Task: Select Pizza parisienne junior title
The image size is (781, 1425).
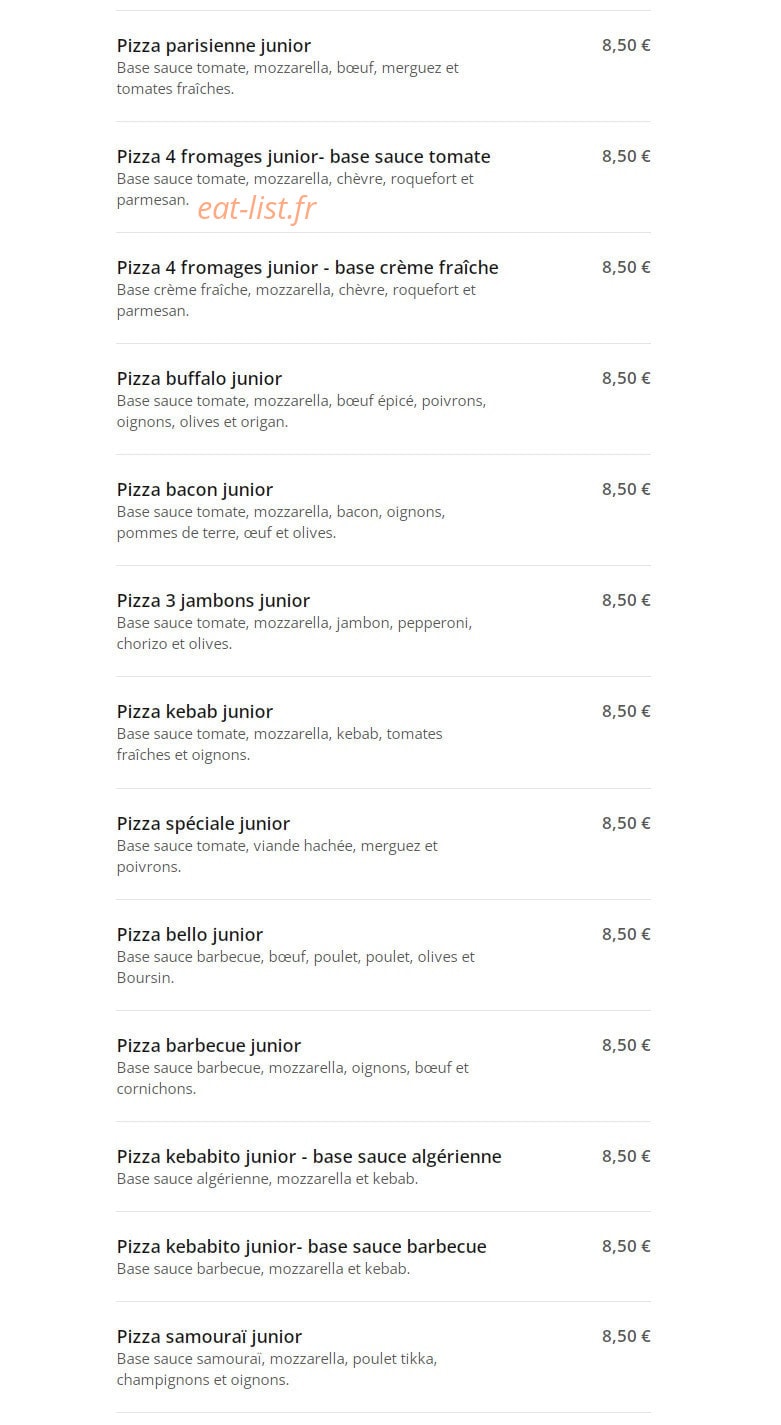Action: coord(213,46)
